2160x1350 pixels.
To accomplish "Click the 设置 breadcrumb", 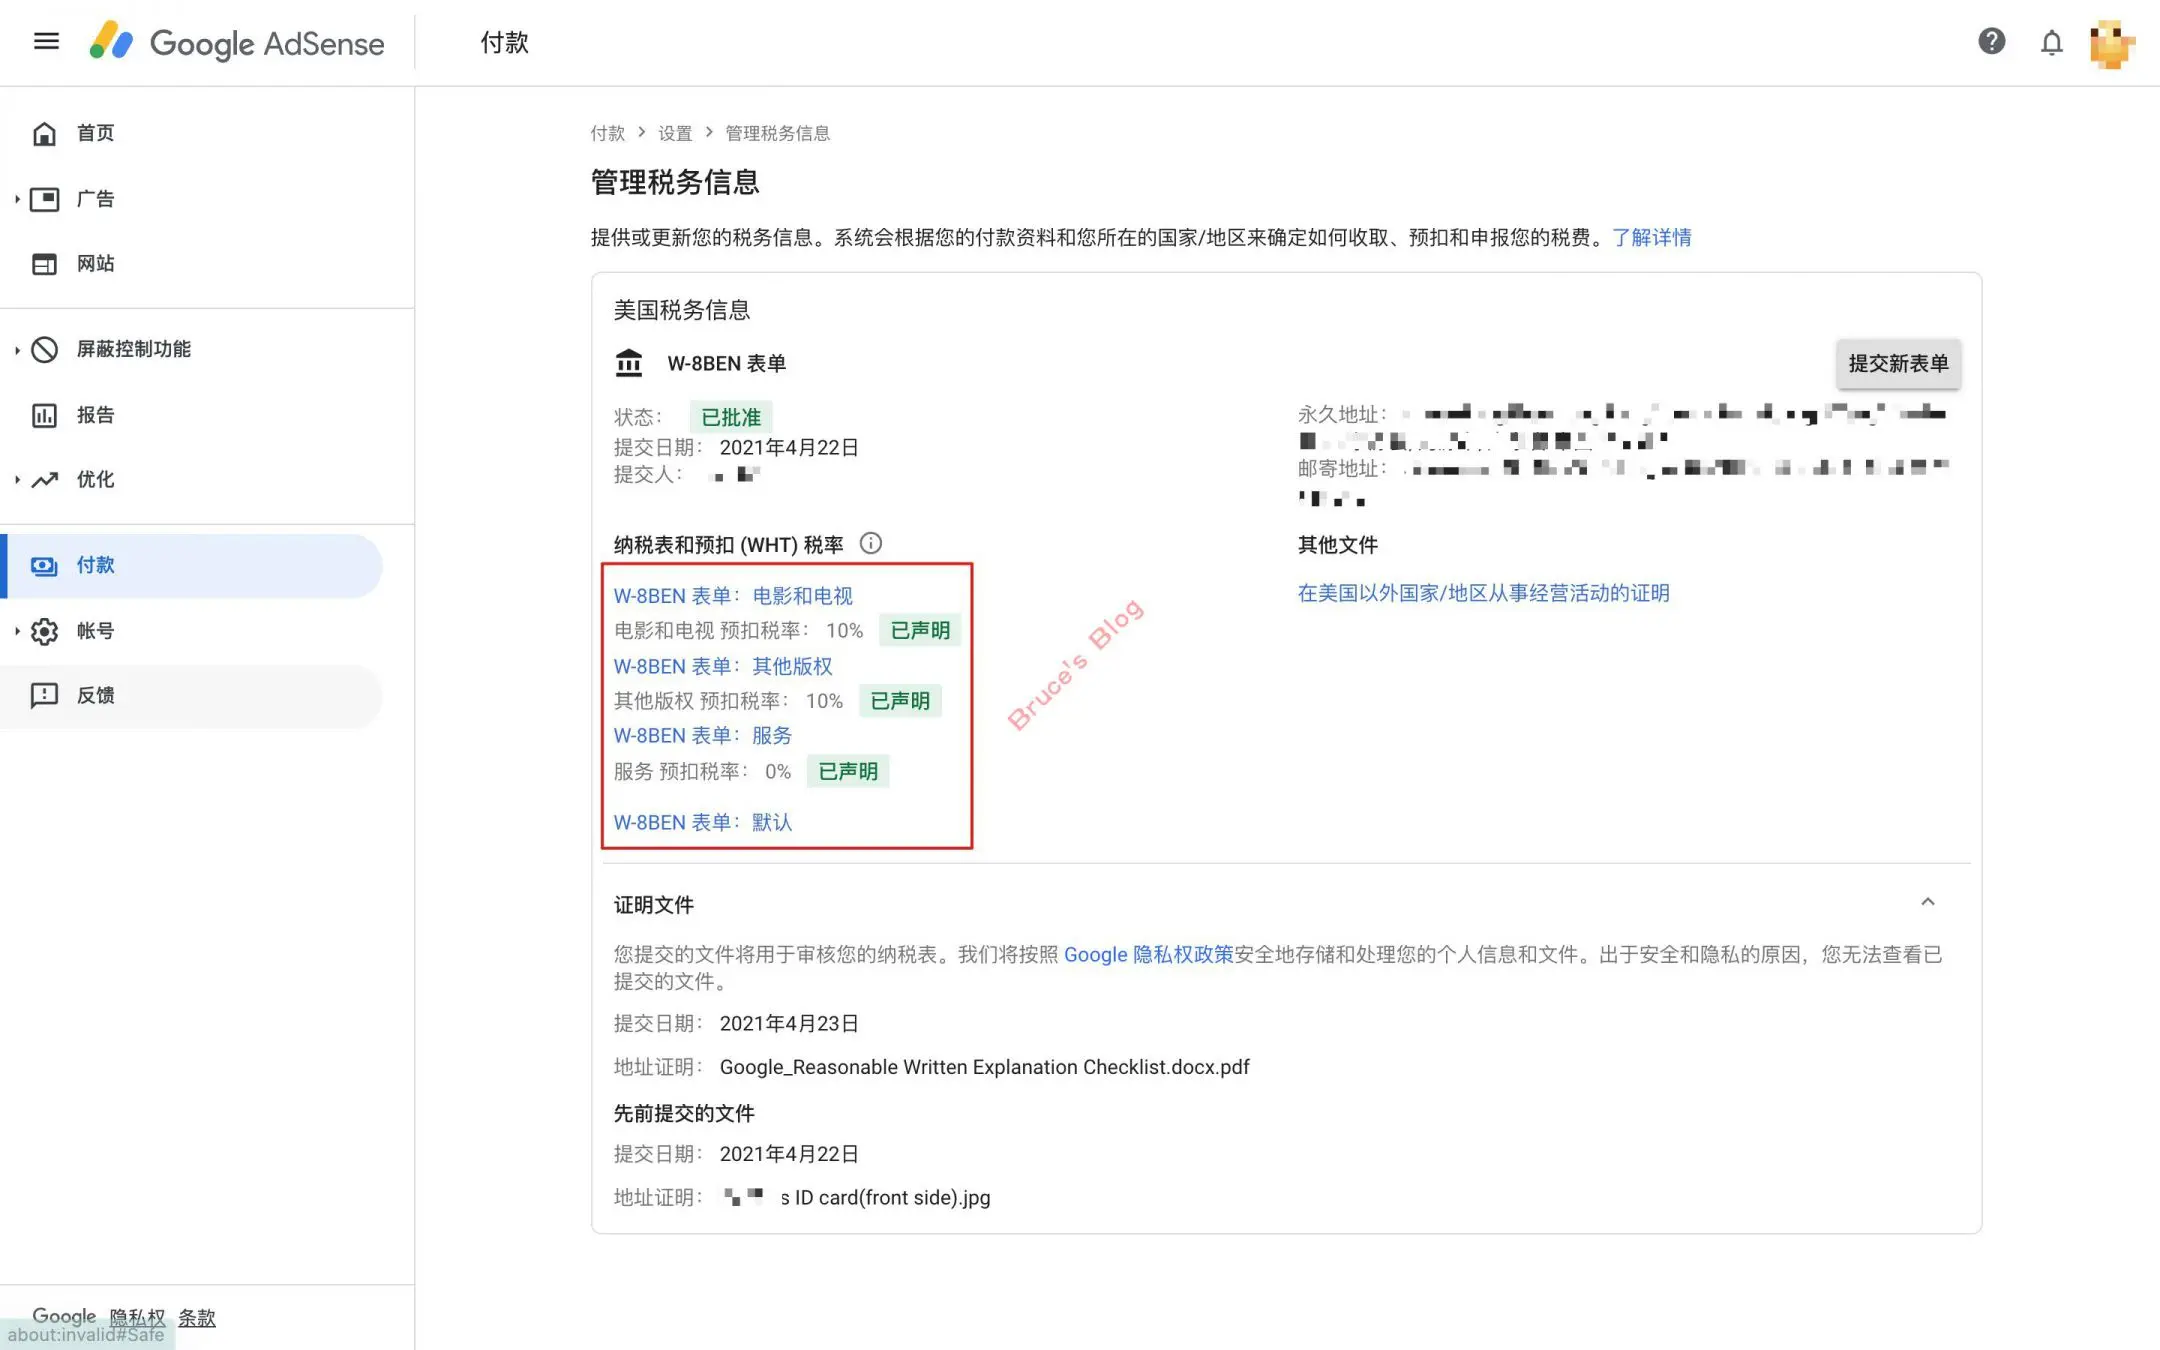I will coord(674,133).
